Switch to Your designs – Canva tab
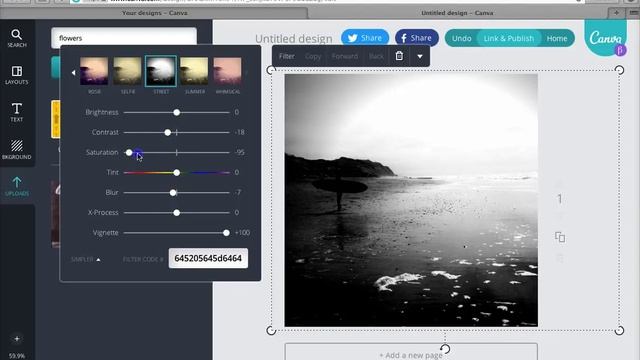This screenshot has height=360, width=640. pos(155,13)
